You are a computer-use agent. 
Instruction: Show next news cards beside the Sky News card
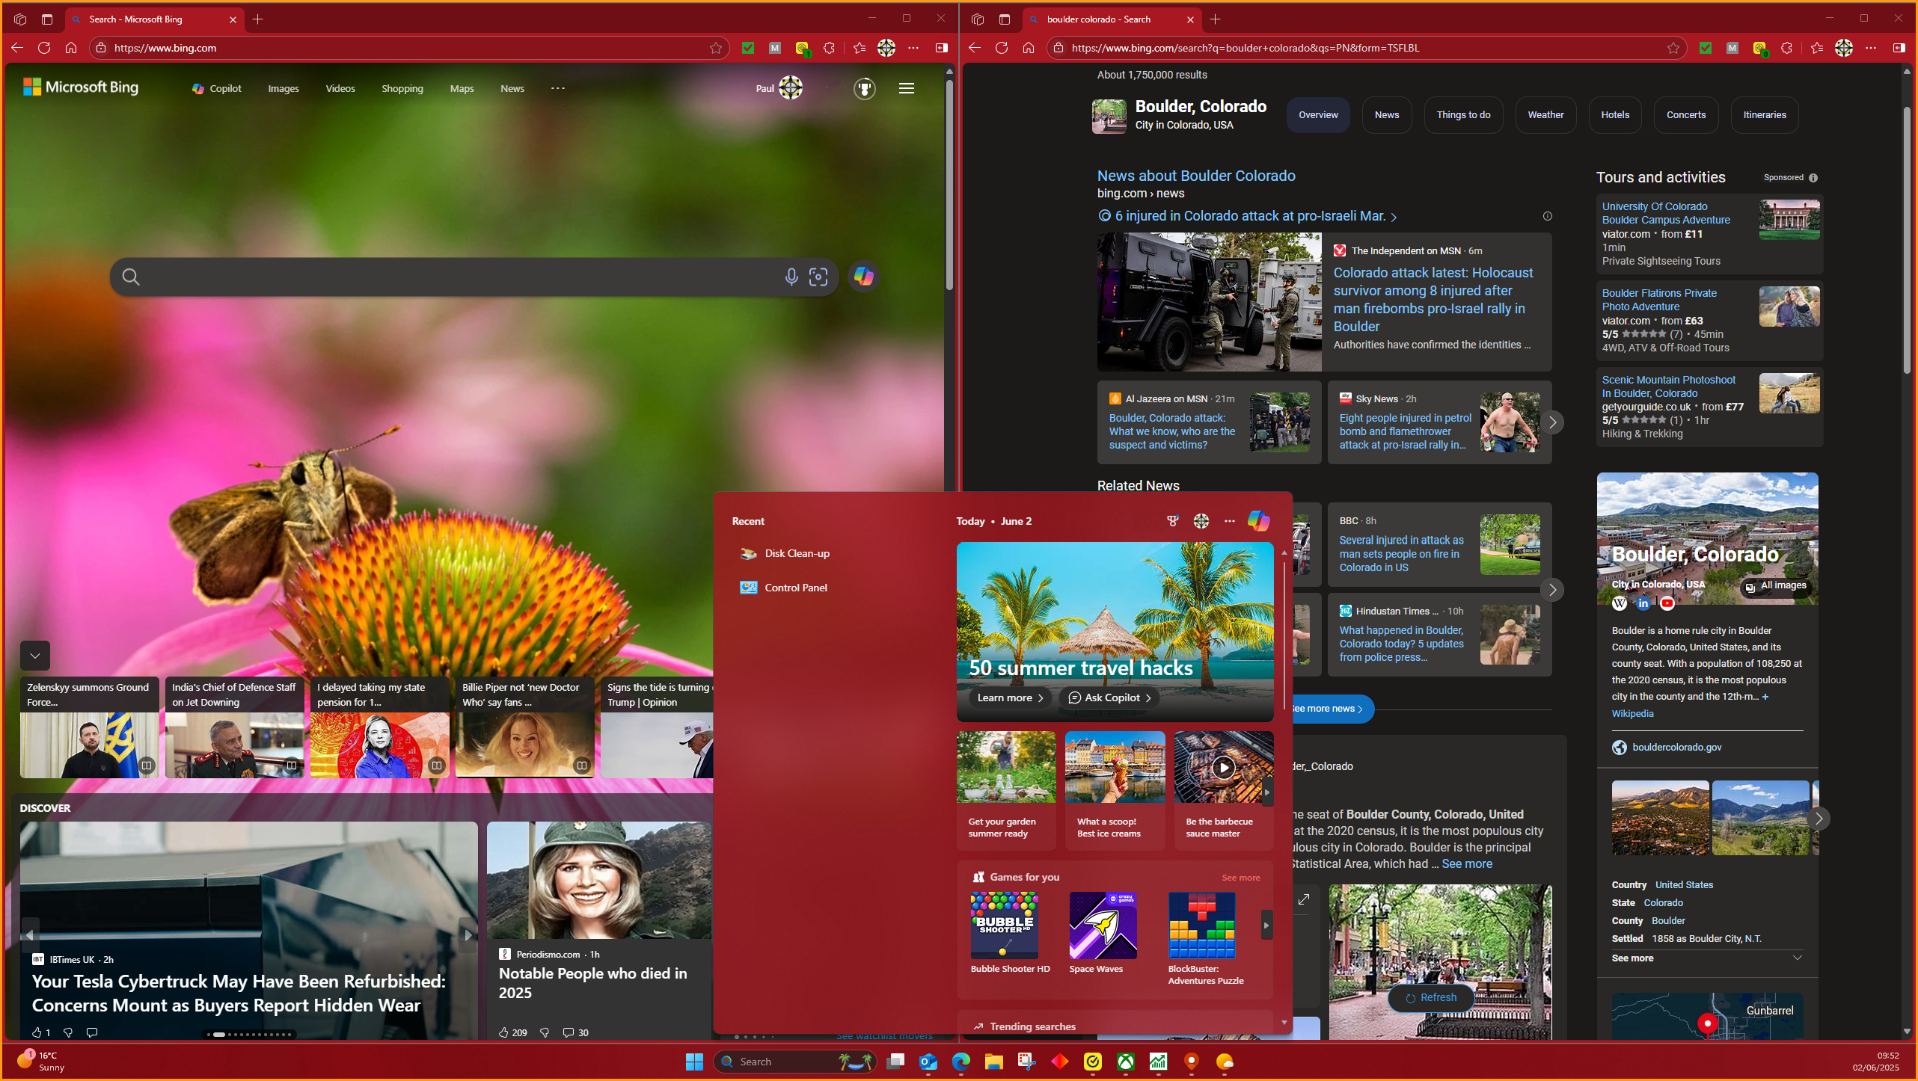pos(1553,422)
